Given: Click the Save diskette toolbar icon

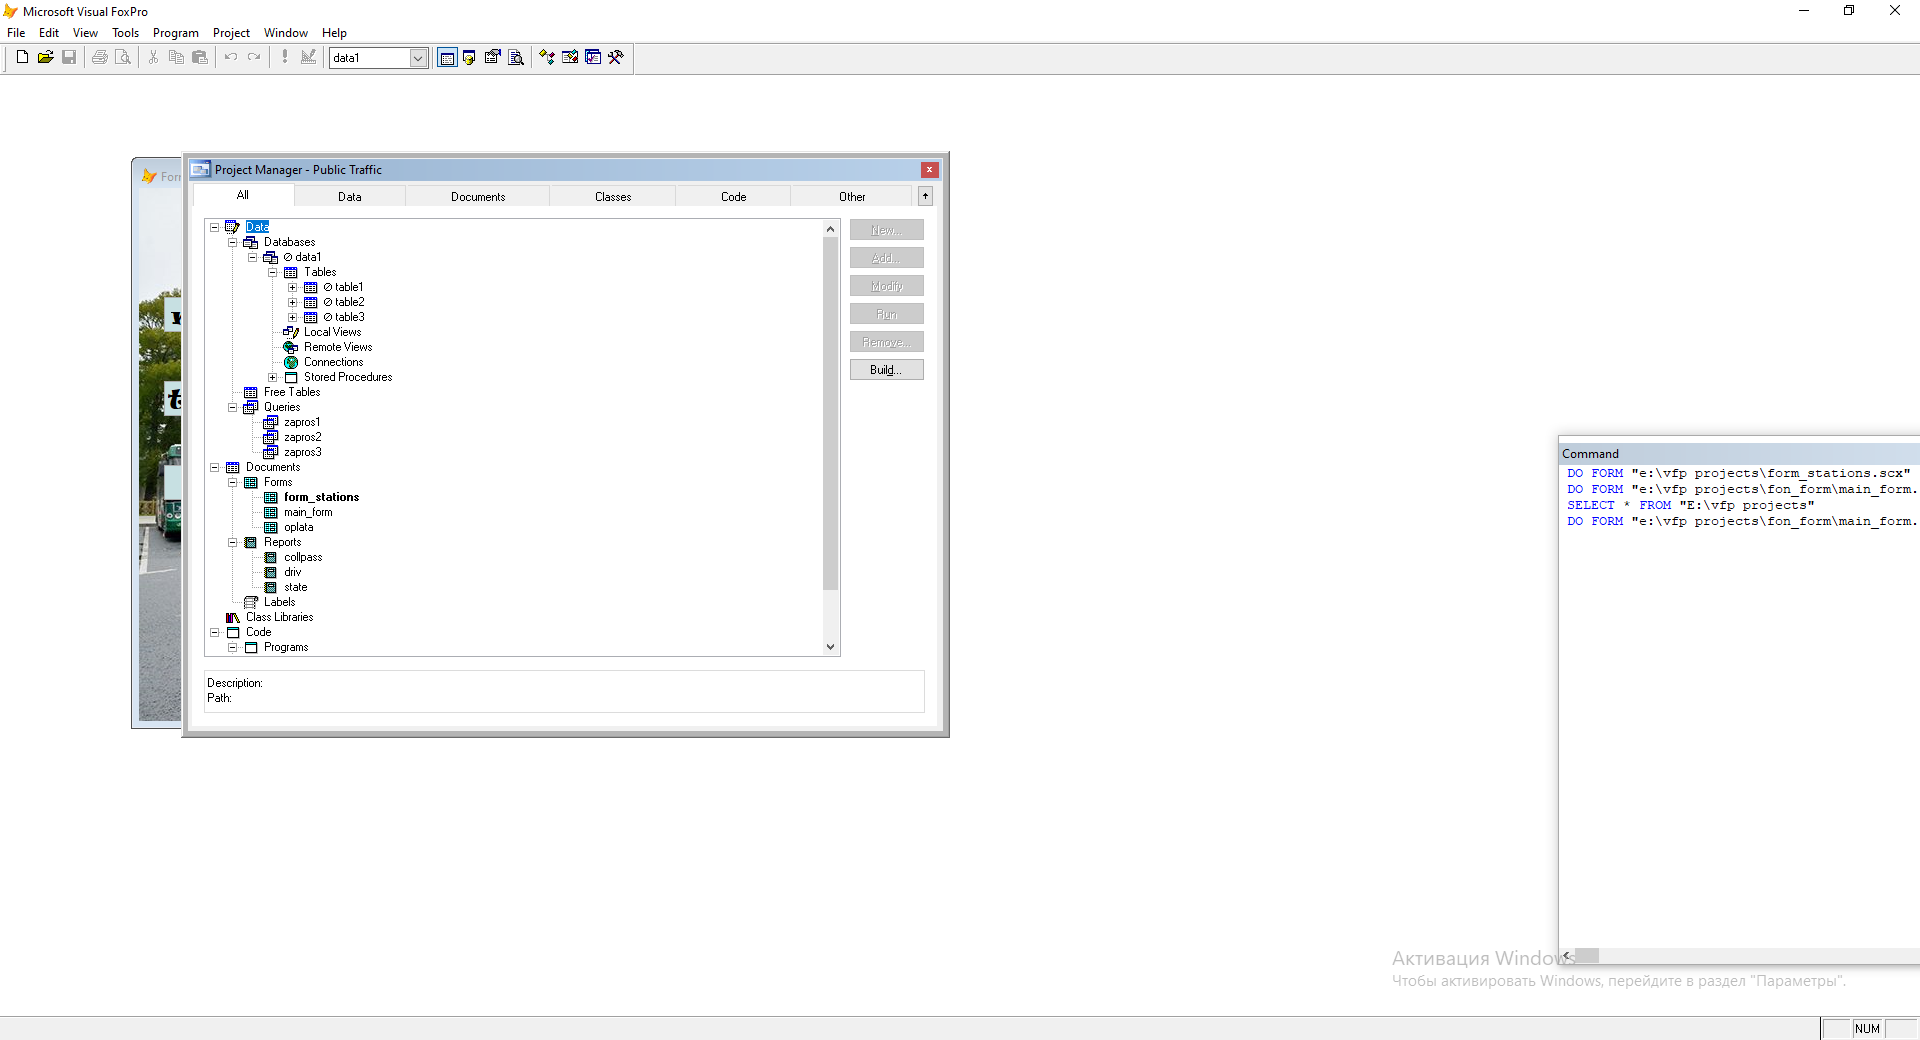Looking at the screenshot, I should [x=69, y=57].
